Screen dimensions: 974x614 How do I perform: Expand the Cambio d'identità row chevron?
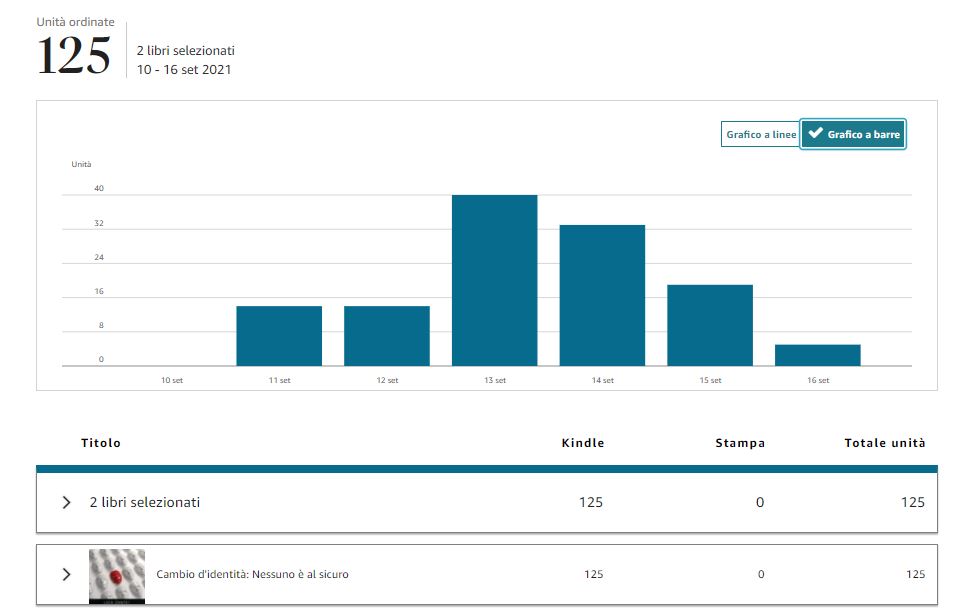(x=67, y=574)
